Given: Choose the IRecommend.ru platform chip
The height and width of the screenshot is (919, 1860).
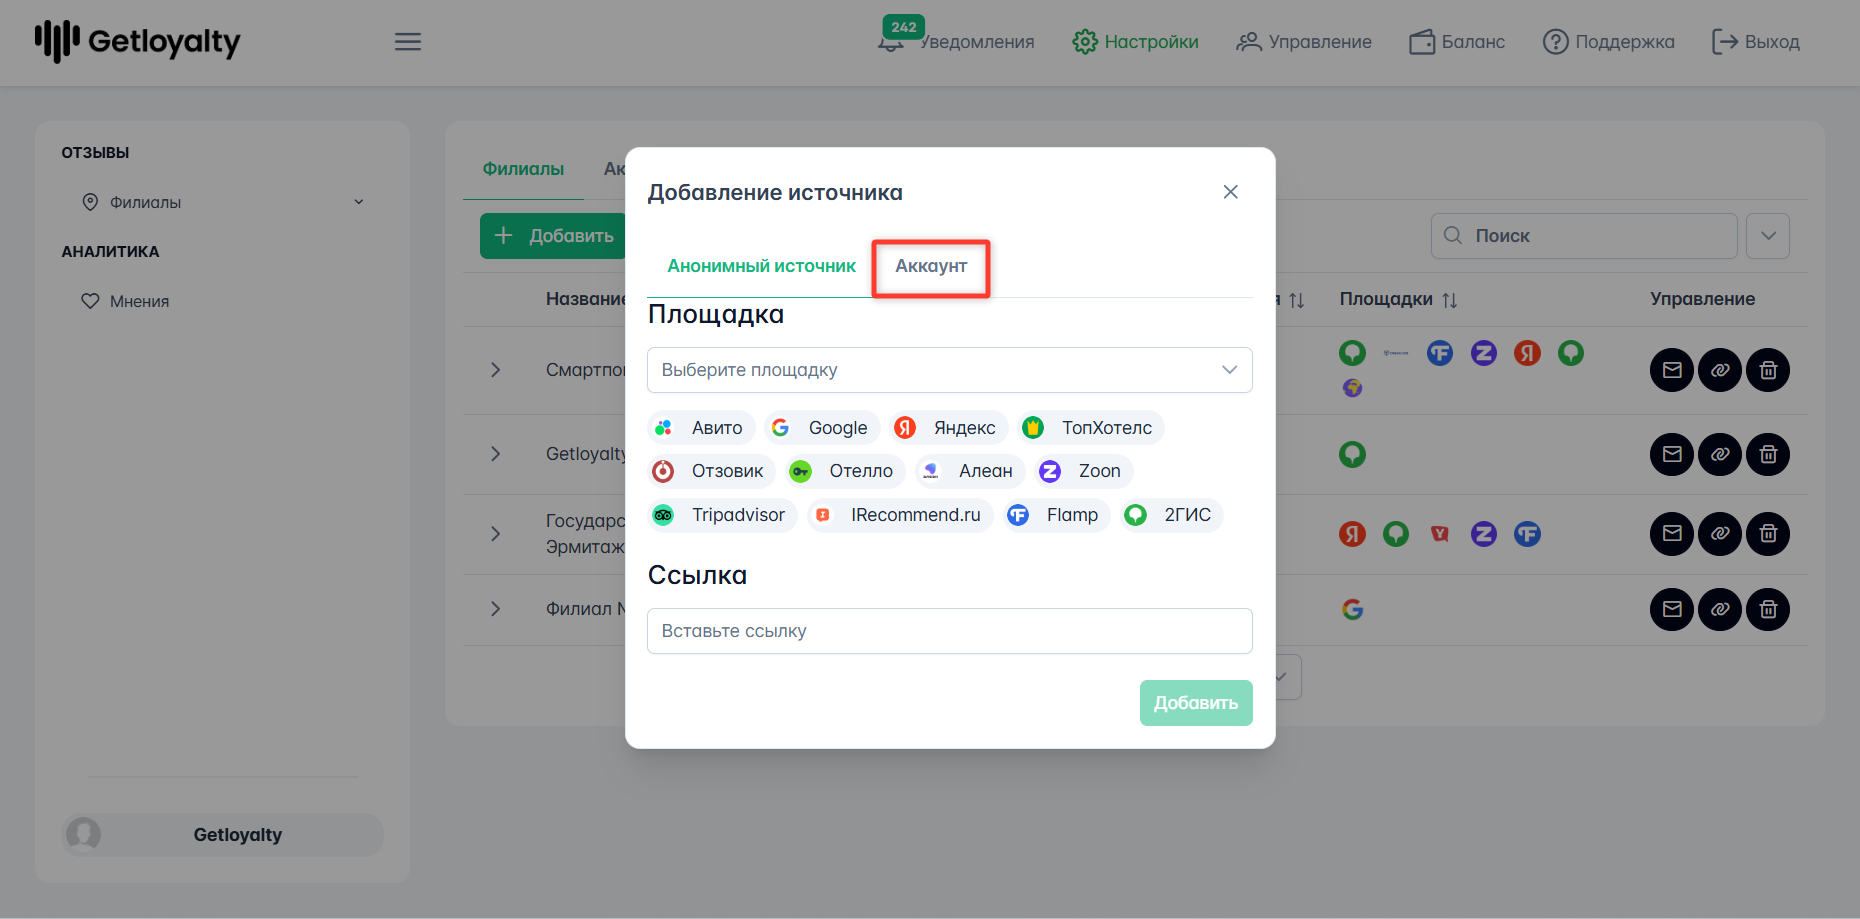Looking at the screenshot, I should tap(900, 515).
